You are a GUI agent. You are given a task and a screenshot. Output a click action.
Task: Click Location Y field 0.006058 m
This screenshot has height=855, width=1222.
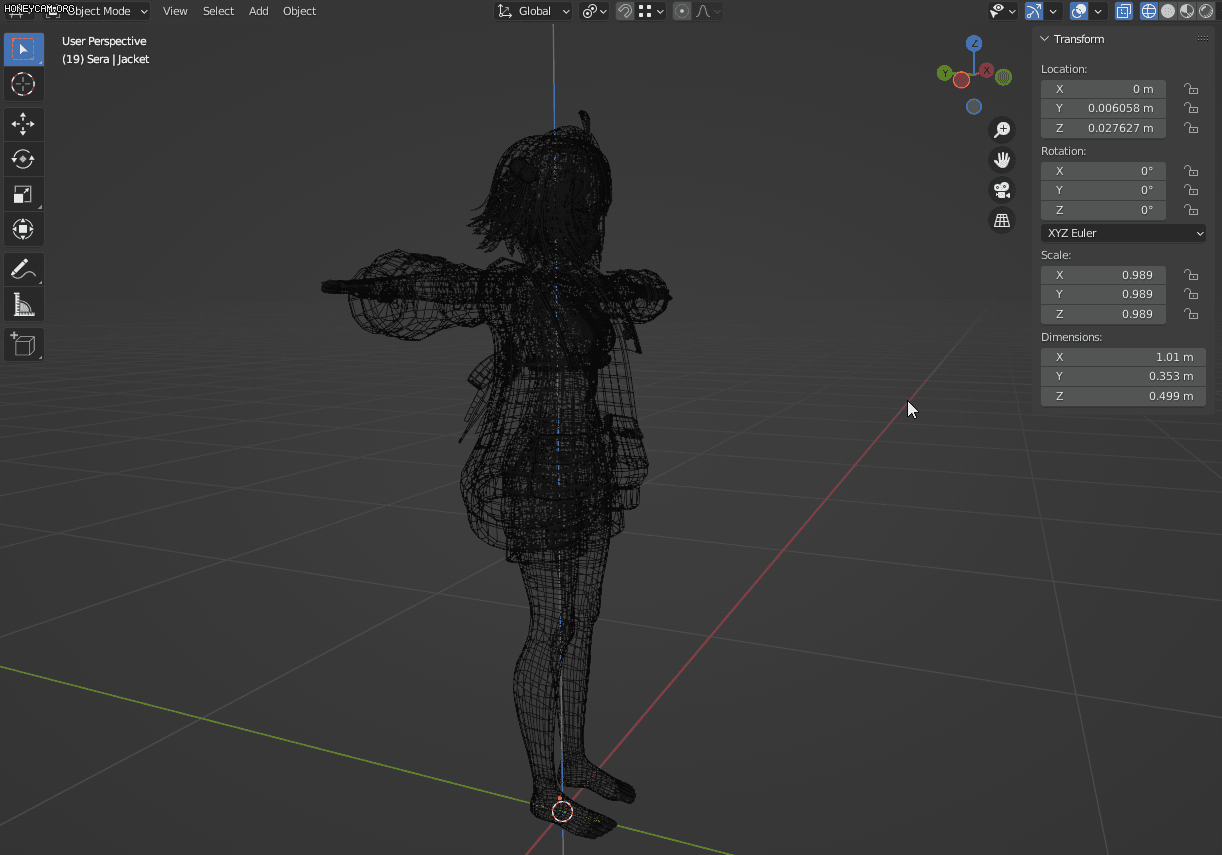coord(1103,108)
